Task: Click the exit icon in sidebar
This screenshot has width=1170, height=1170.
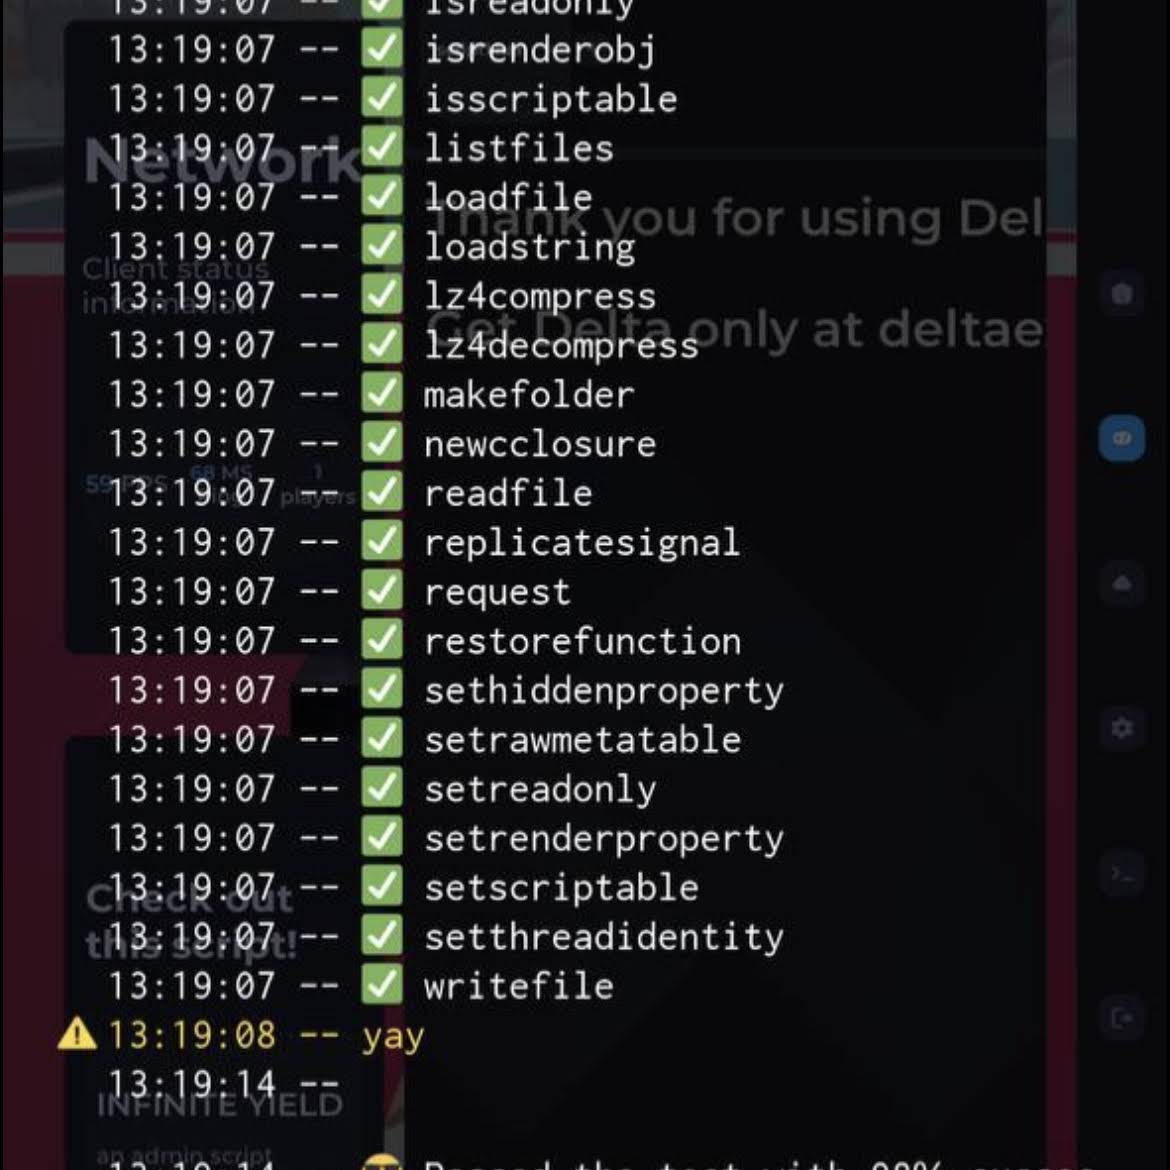Action: click(x=1121, y=1019)
